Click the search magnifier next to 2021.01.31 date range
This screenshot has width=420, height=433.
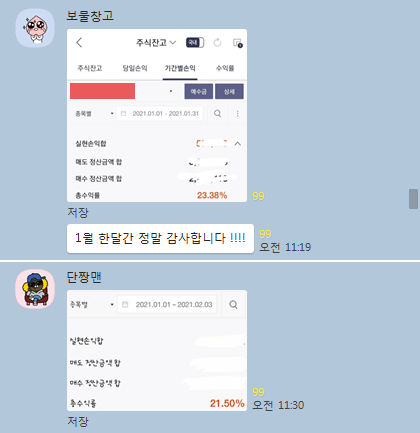tap(217, 114)
